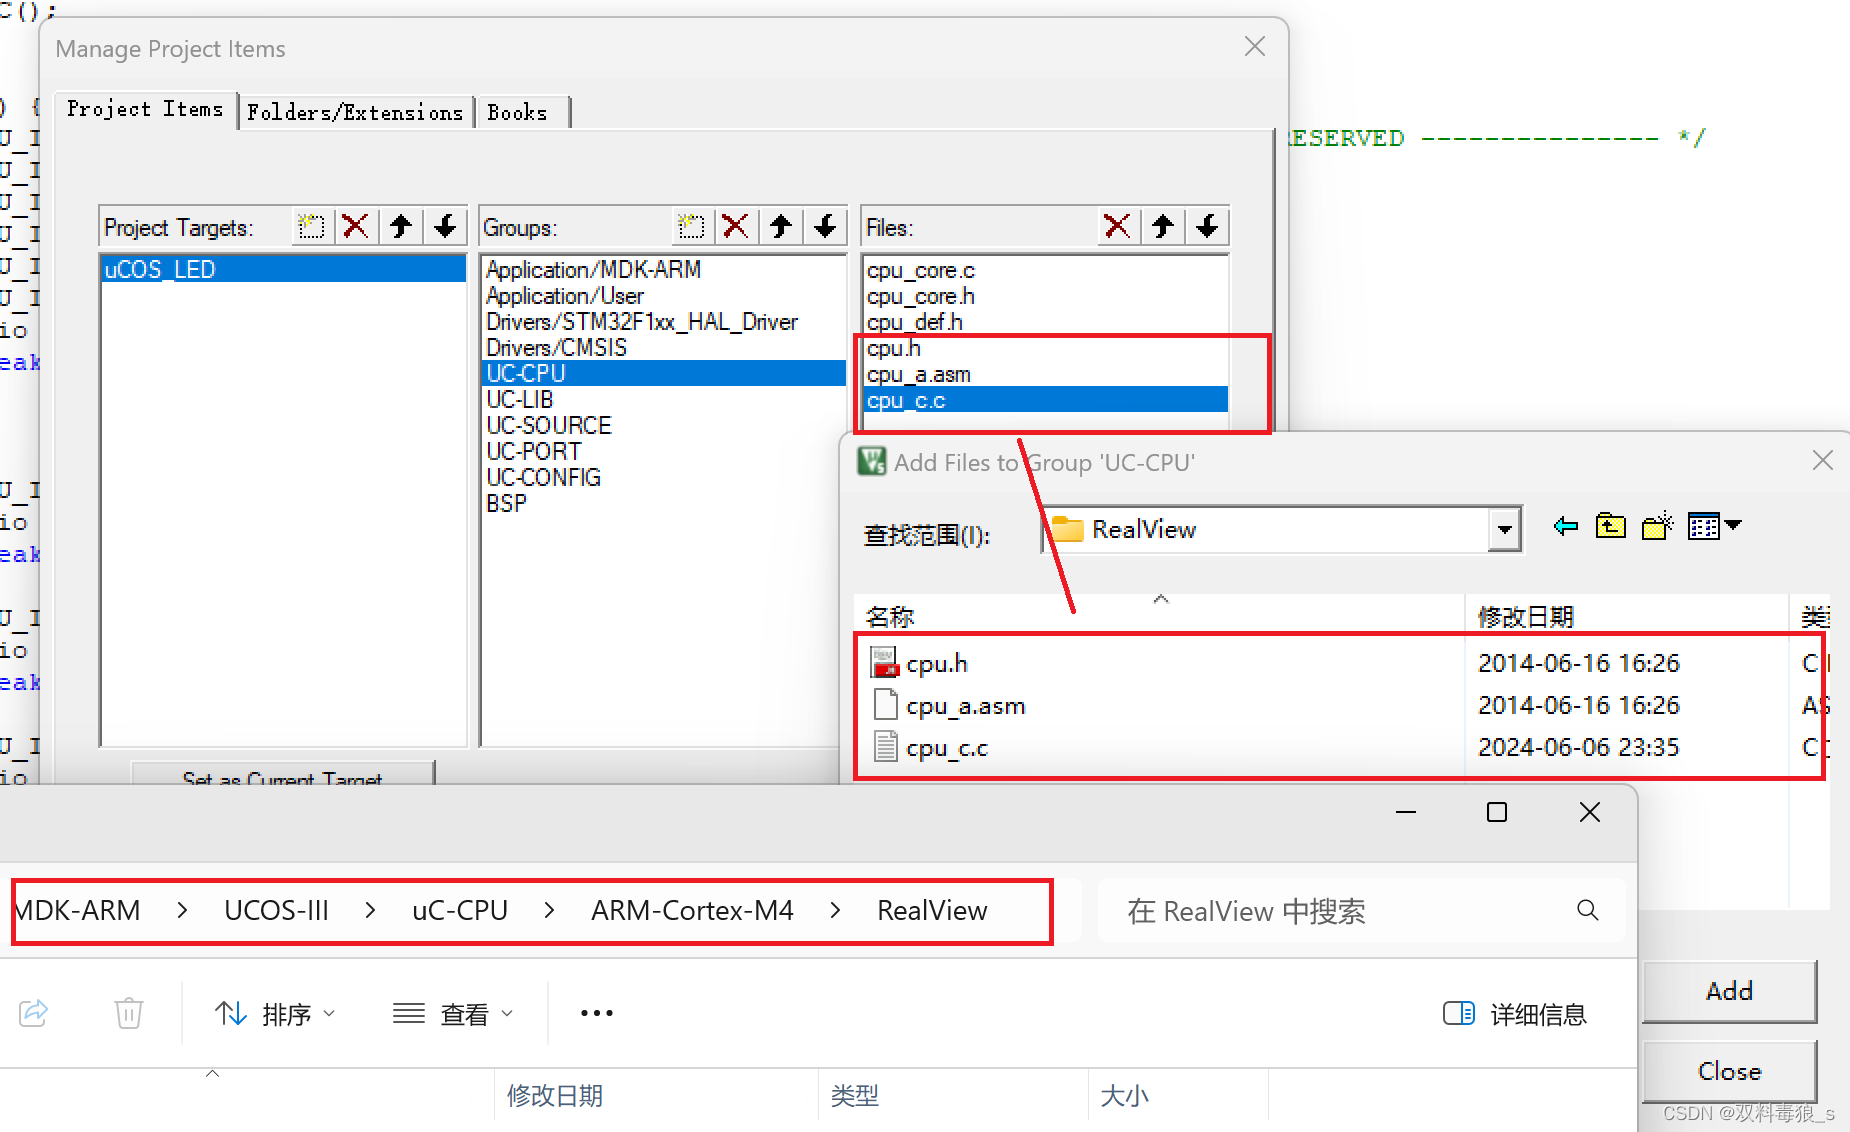The image size is (1850, 1132).
Task: Select the UC-LIB group
Action: pos(520,400)
